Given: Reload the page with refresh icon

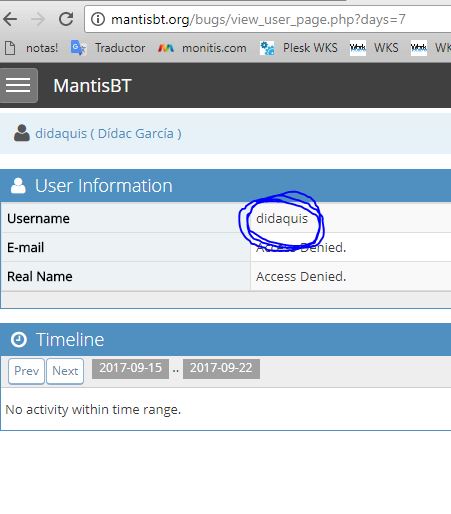Looking at the screenshot, I should tap(66, 19).
